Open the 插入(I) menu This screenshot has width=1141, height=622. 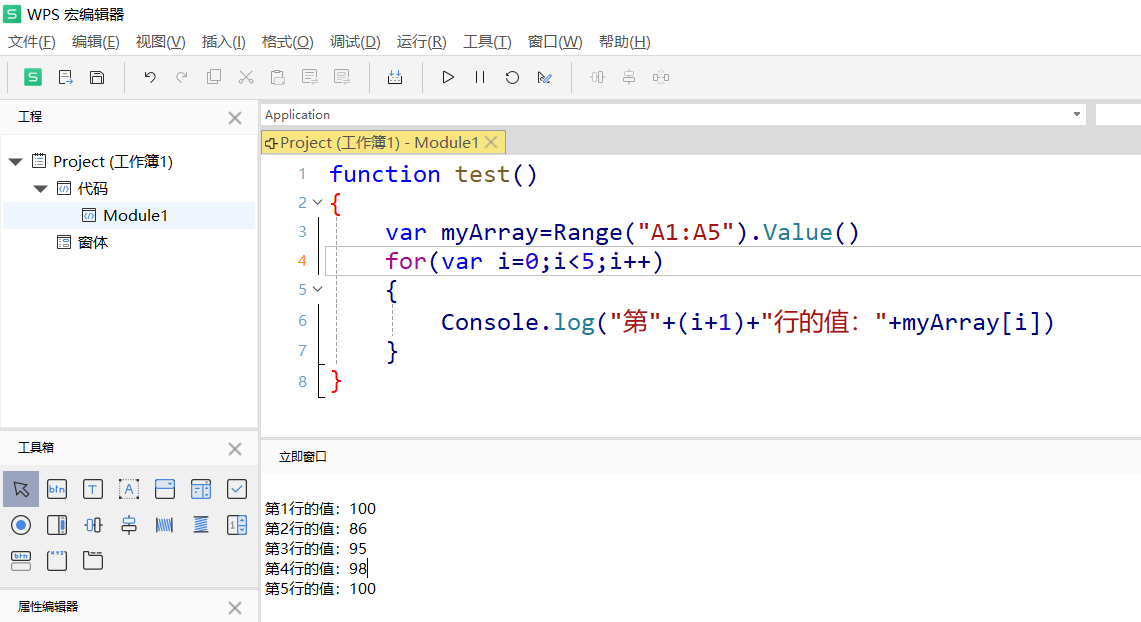tap(223, 41)
